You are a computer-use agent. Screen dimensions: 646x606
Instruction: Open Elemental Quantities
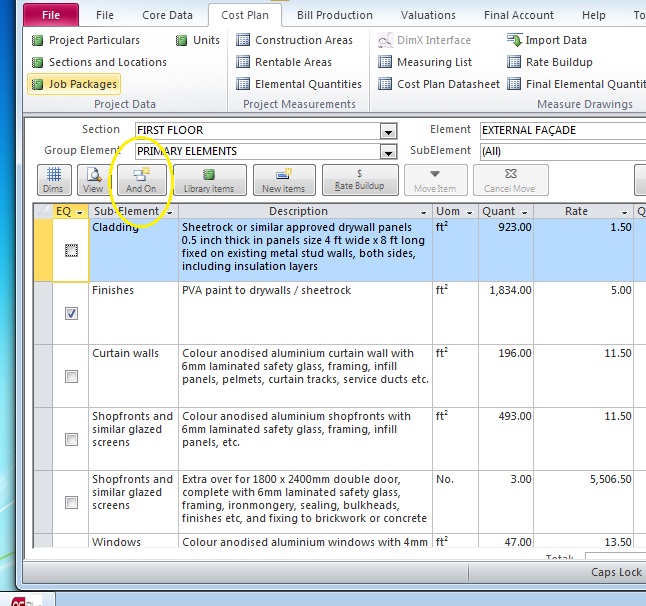pyautogui.click(x=299, y=84)
